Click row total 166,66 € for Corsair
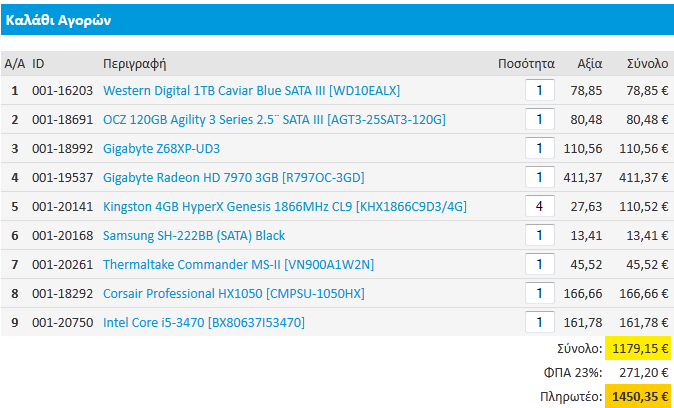 pyautogui.click(x=643, y=294)
